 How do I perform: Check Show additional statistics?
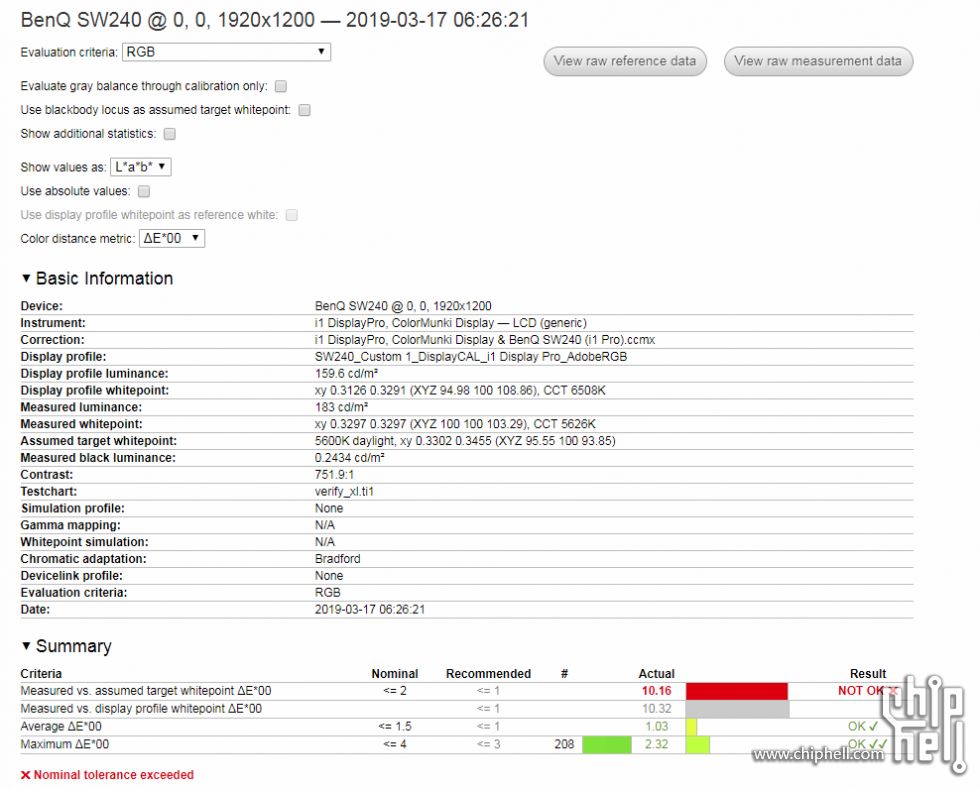[x=169, y=134]
